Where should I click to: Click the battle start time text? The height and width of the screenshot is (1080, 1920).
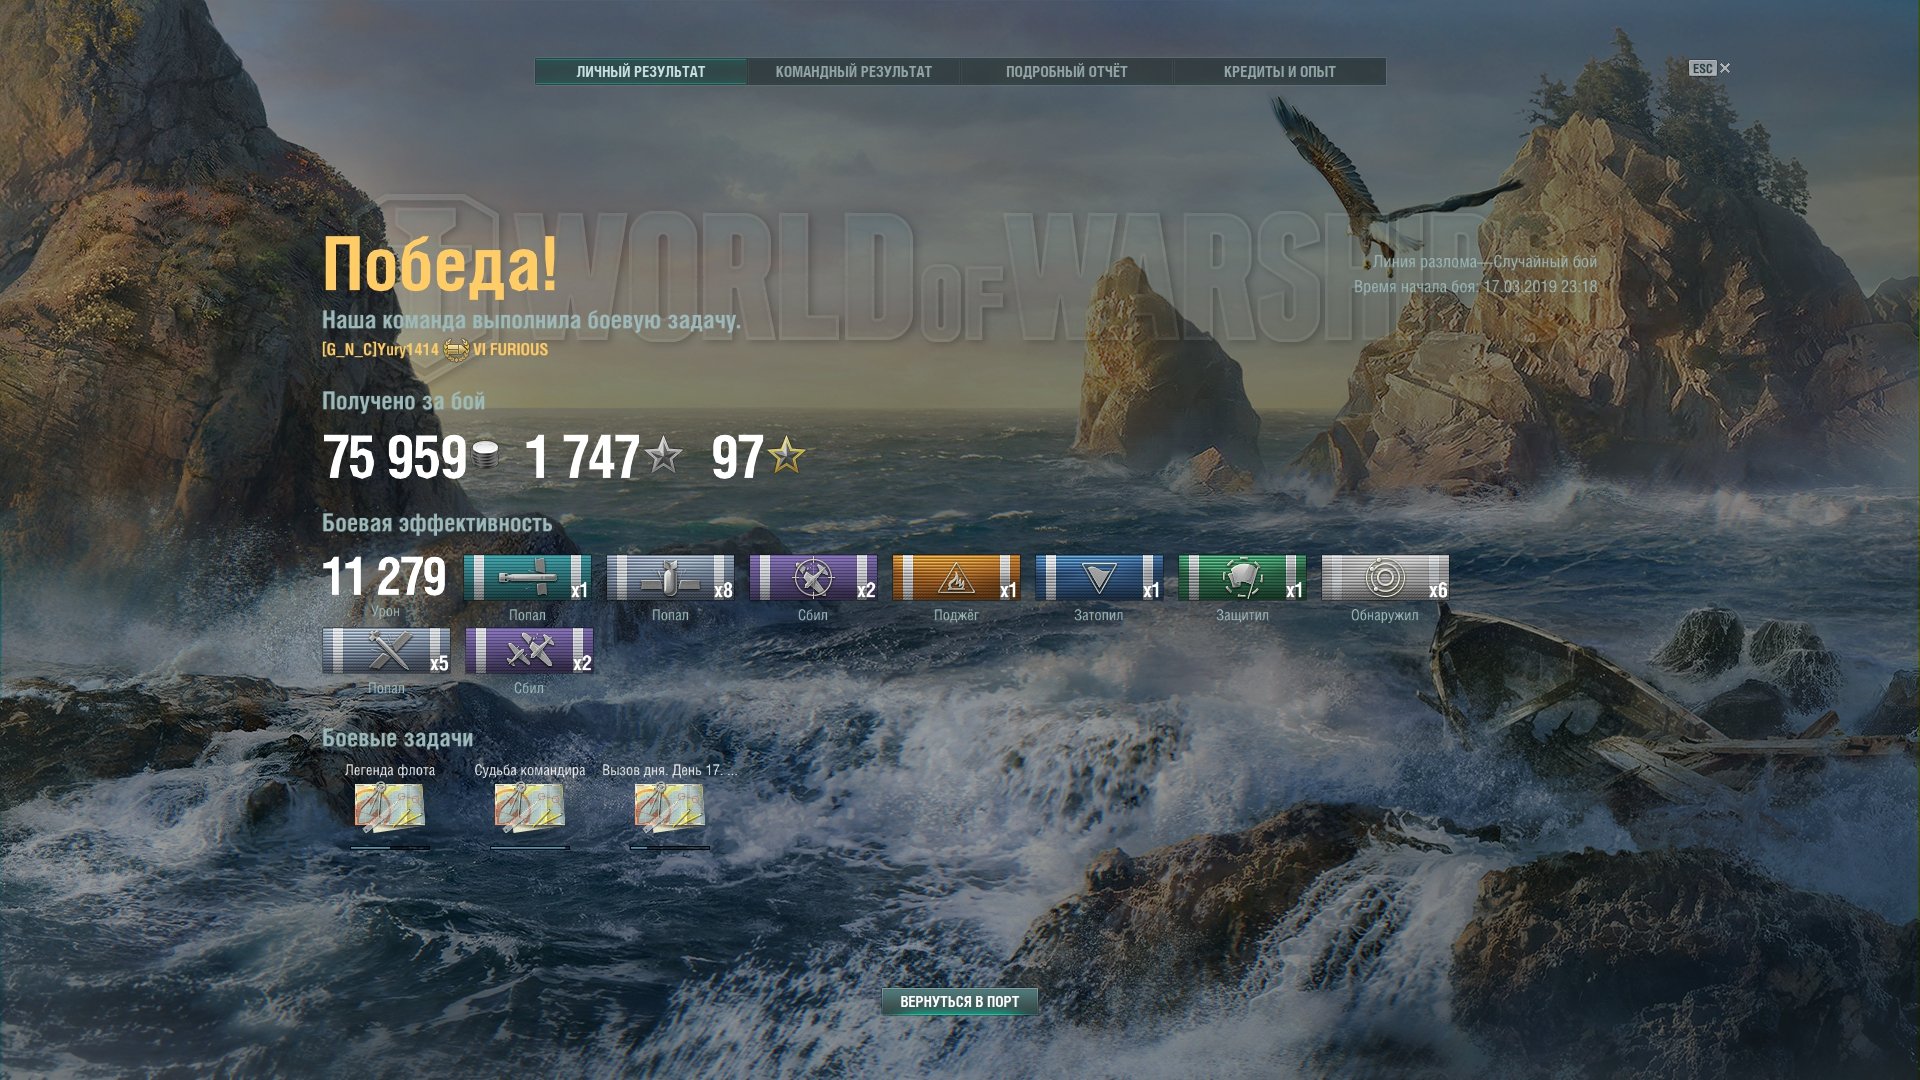click(1475, 287)
